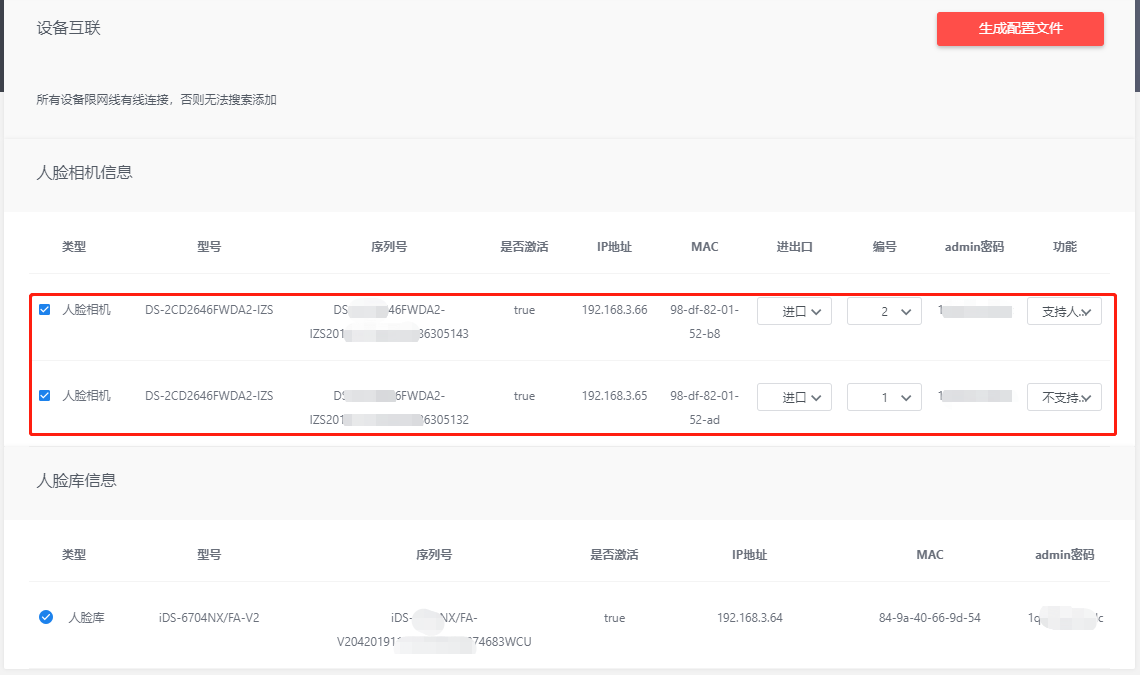Click 类型 header in camera table
The height and width of the screenshot is (675, 1140).
click(73, 247)
